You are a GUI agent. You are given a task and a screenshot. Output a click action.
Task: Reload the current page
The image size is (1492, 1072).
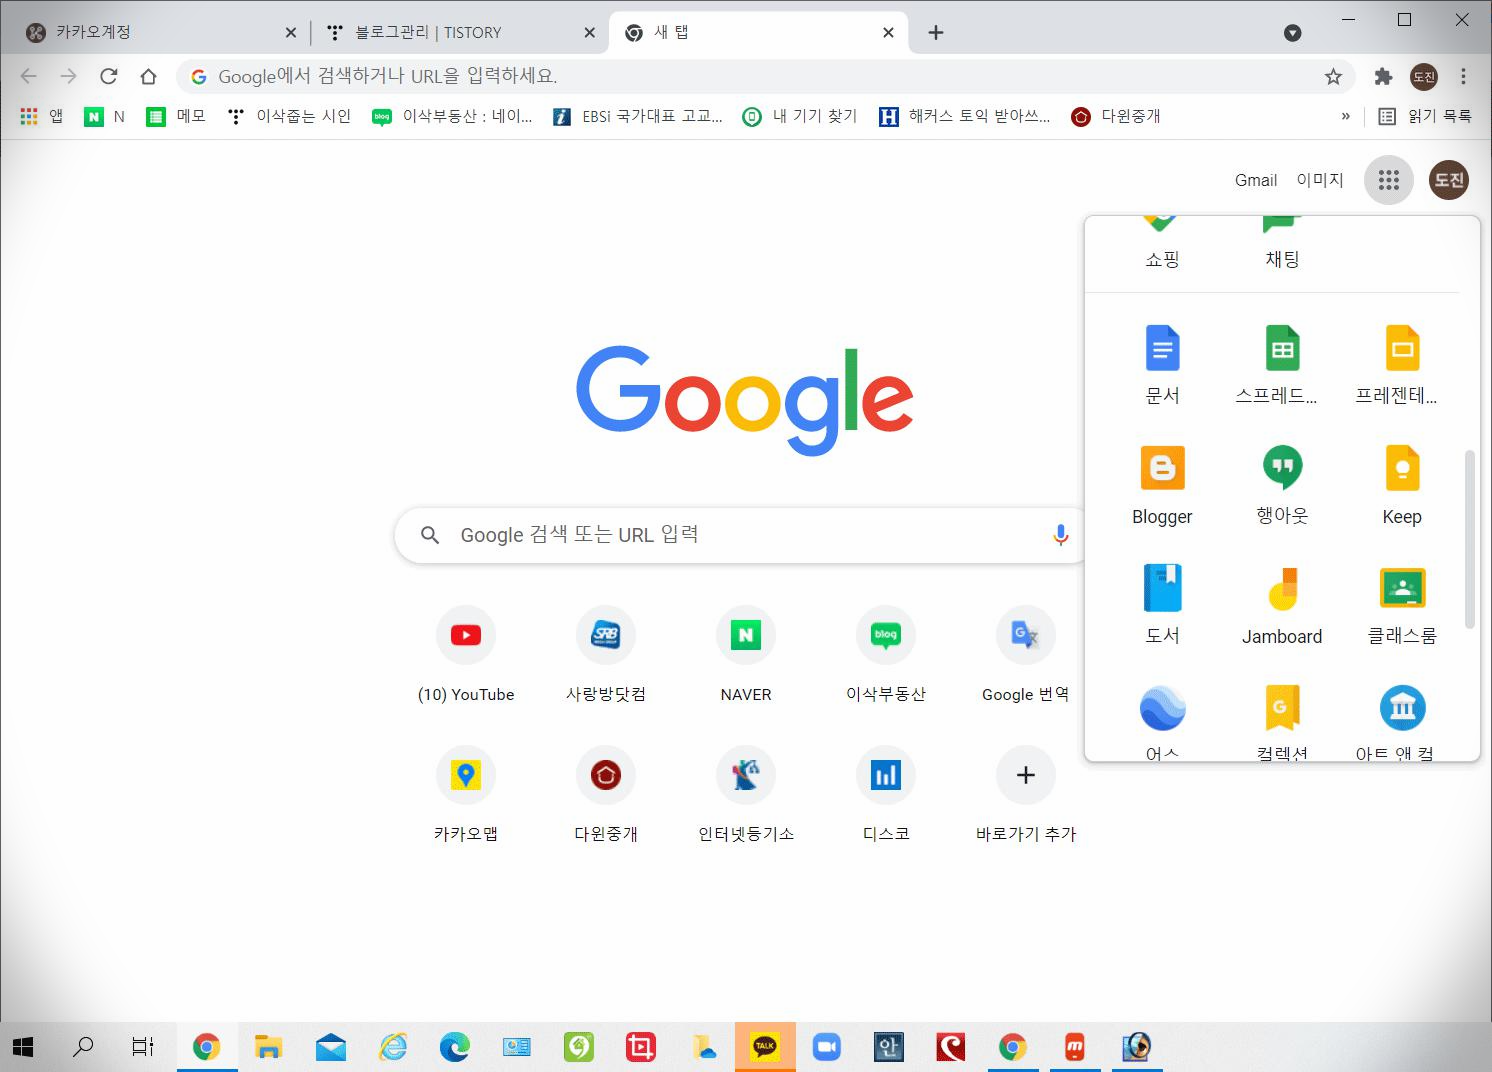tap(109, 76)
